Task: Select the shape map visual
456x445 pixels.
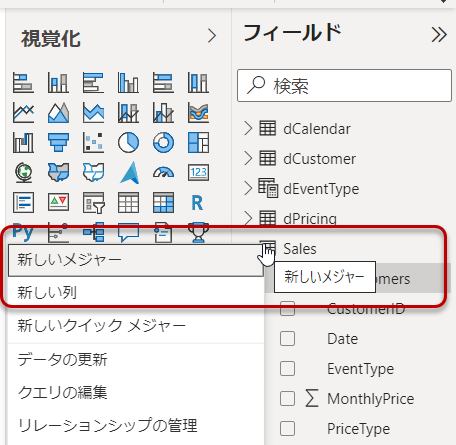Action: pos(93,173)
